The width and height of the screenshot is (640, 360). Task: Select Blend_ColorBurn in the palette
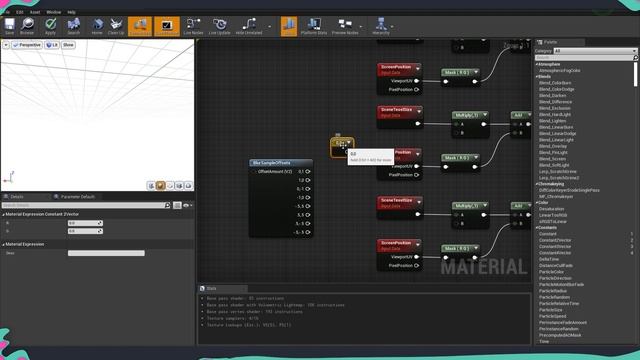[x=555, y=83]
